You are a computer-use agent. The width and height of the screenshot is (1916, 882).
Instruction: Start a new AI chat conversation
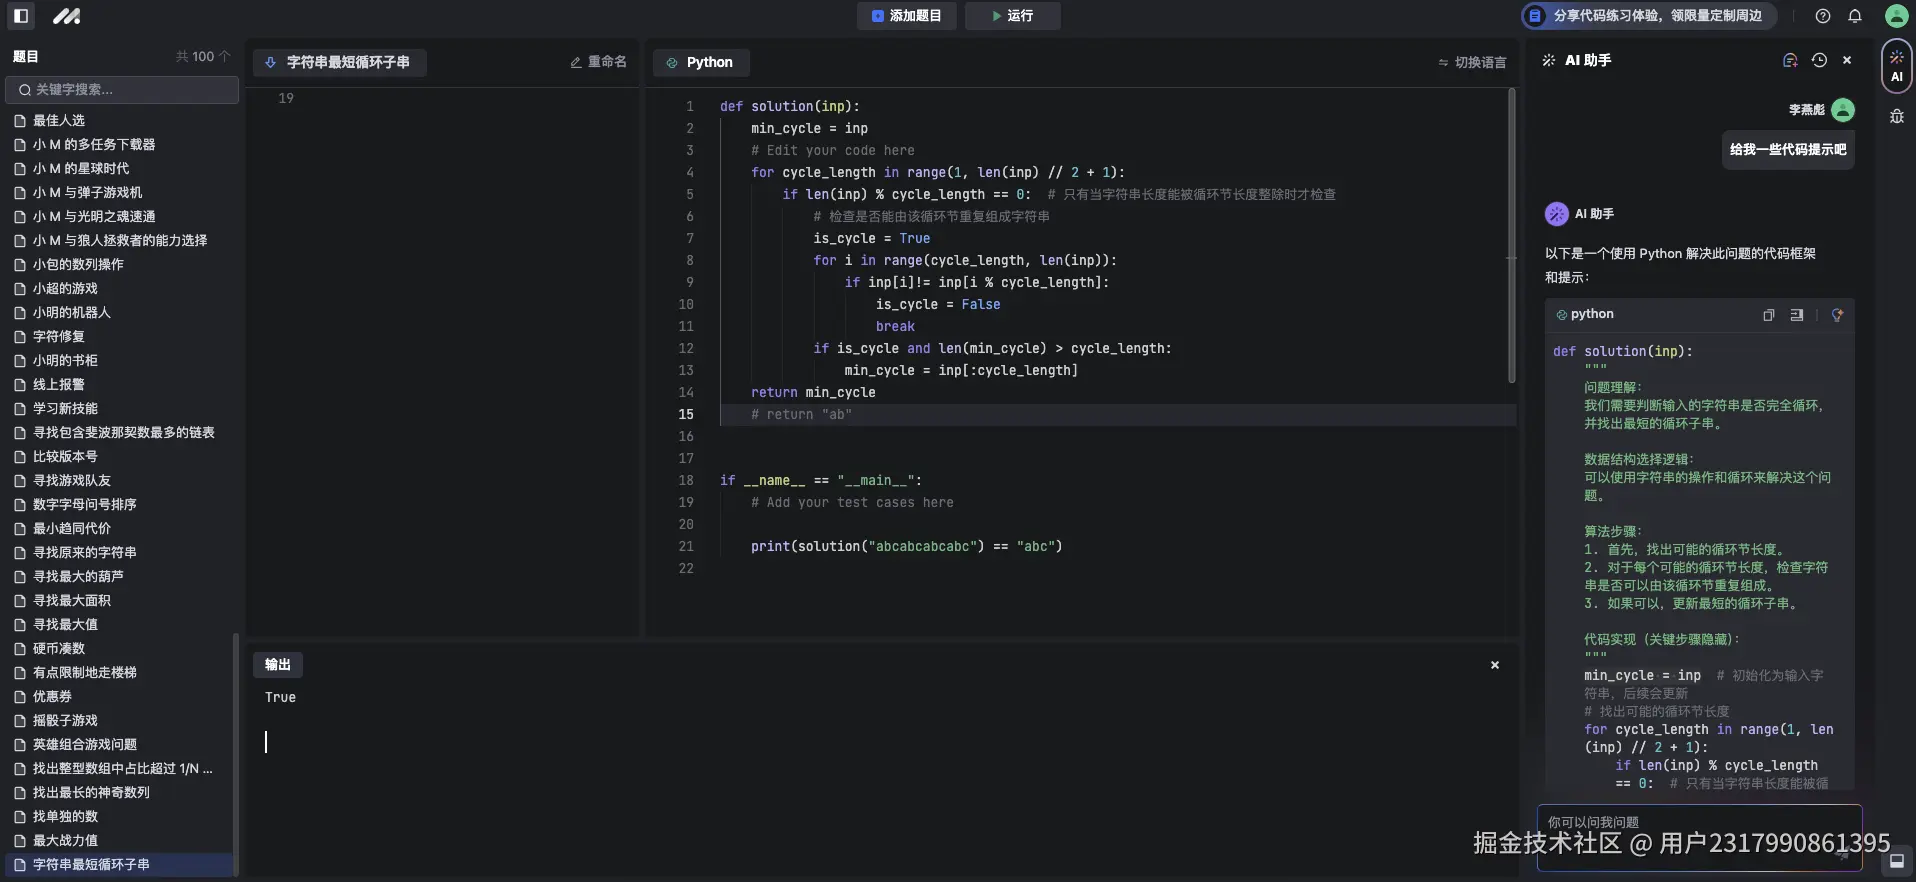click(x=1790, y=61)
